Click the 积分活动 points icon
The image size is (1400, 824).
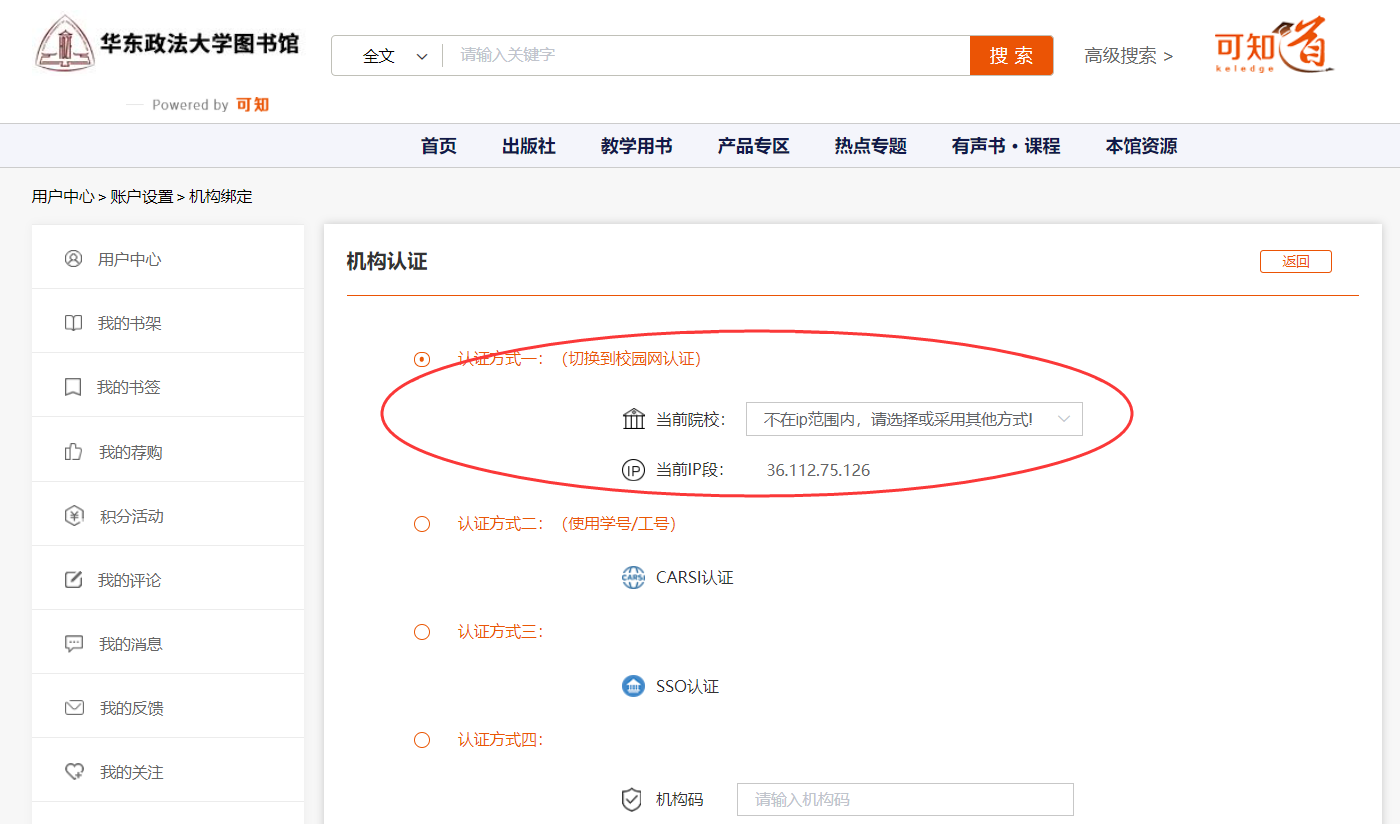[x=73, y=516]
